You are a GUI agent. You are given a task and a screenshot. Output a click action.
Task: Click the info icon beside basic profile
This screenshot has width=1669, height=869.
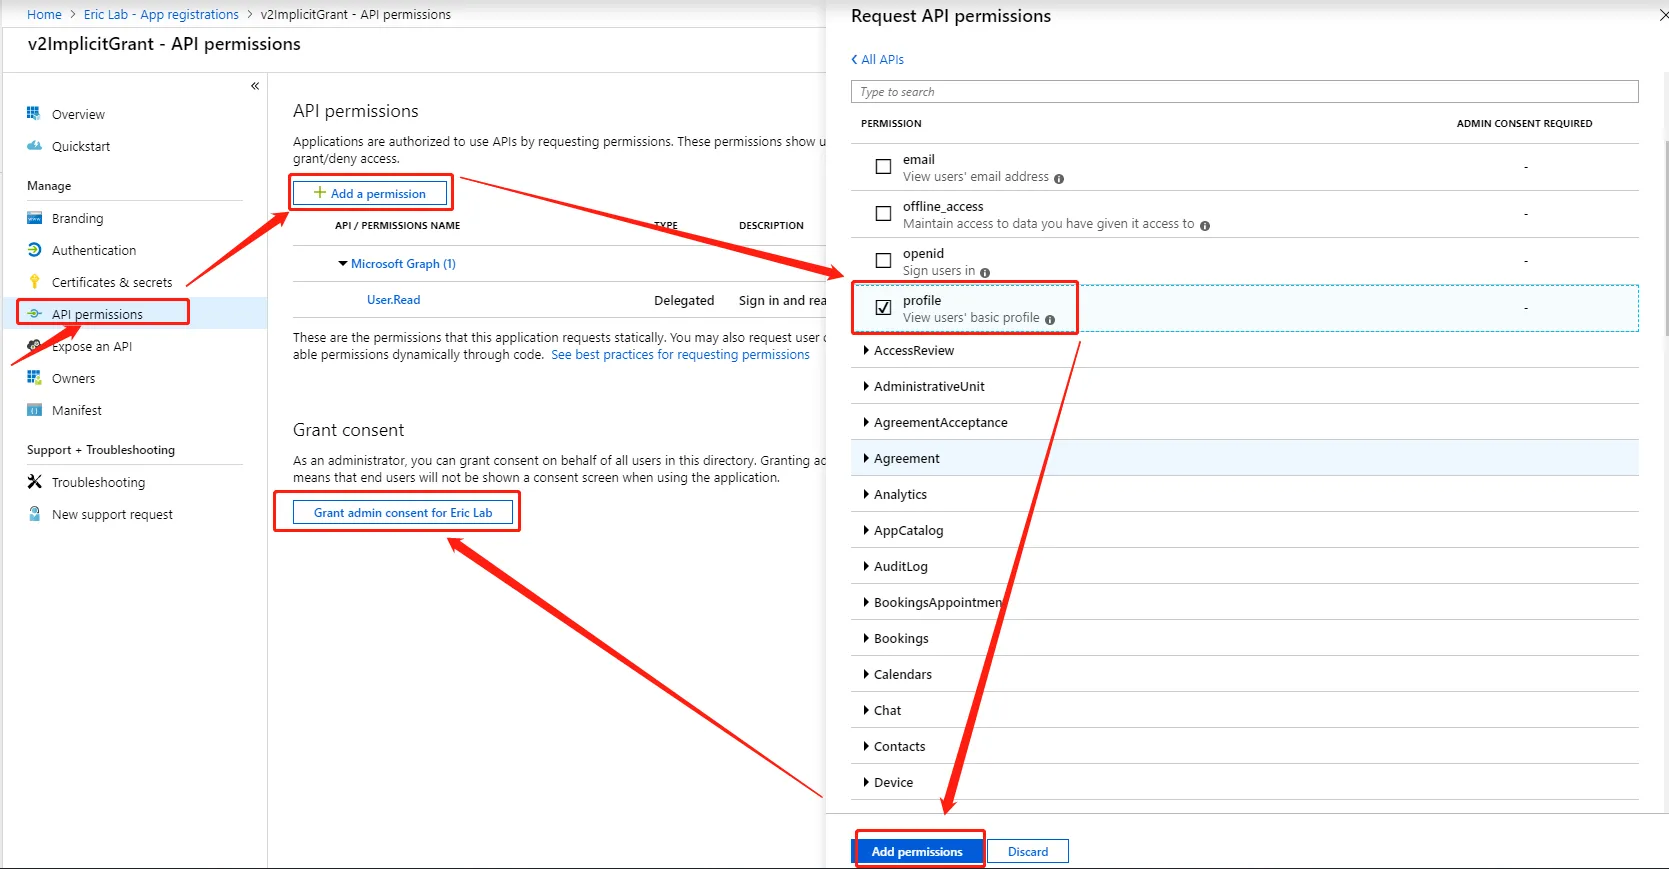pyautogui.click(x=1050, y=320)
